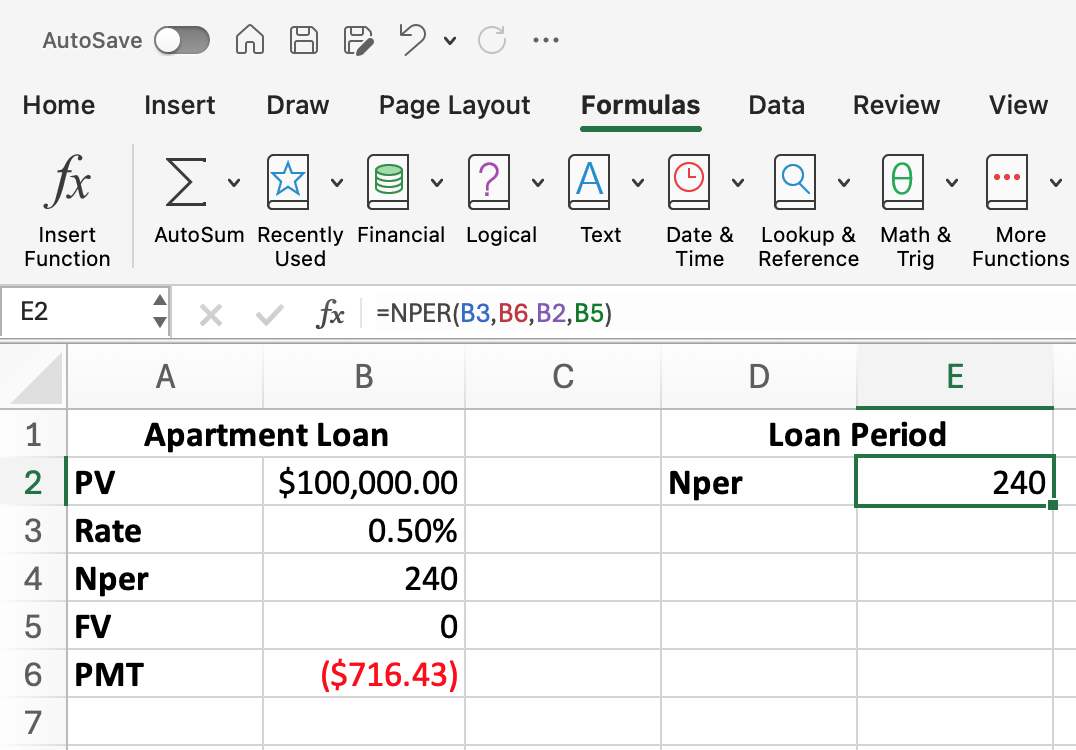
Task: Open Recently Used functions book icon
Action: coord(288,182)
